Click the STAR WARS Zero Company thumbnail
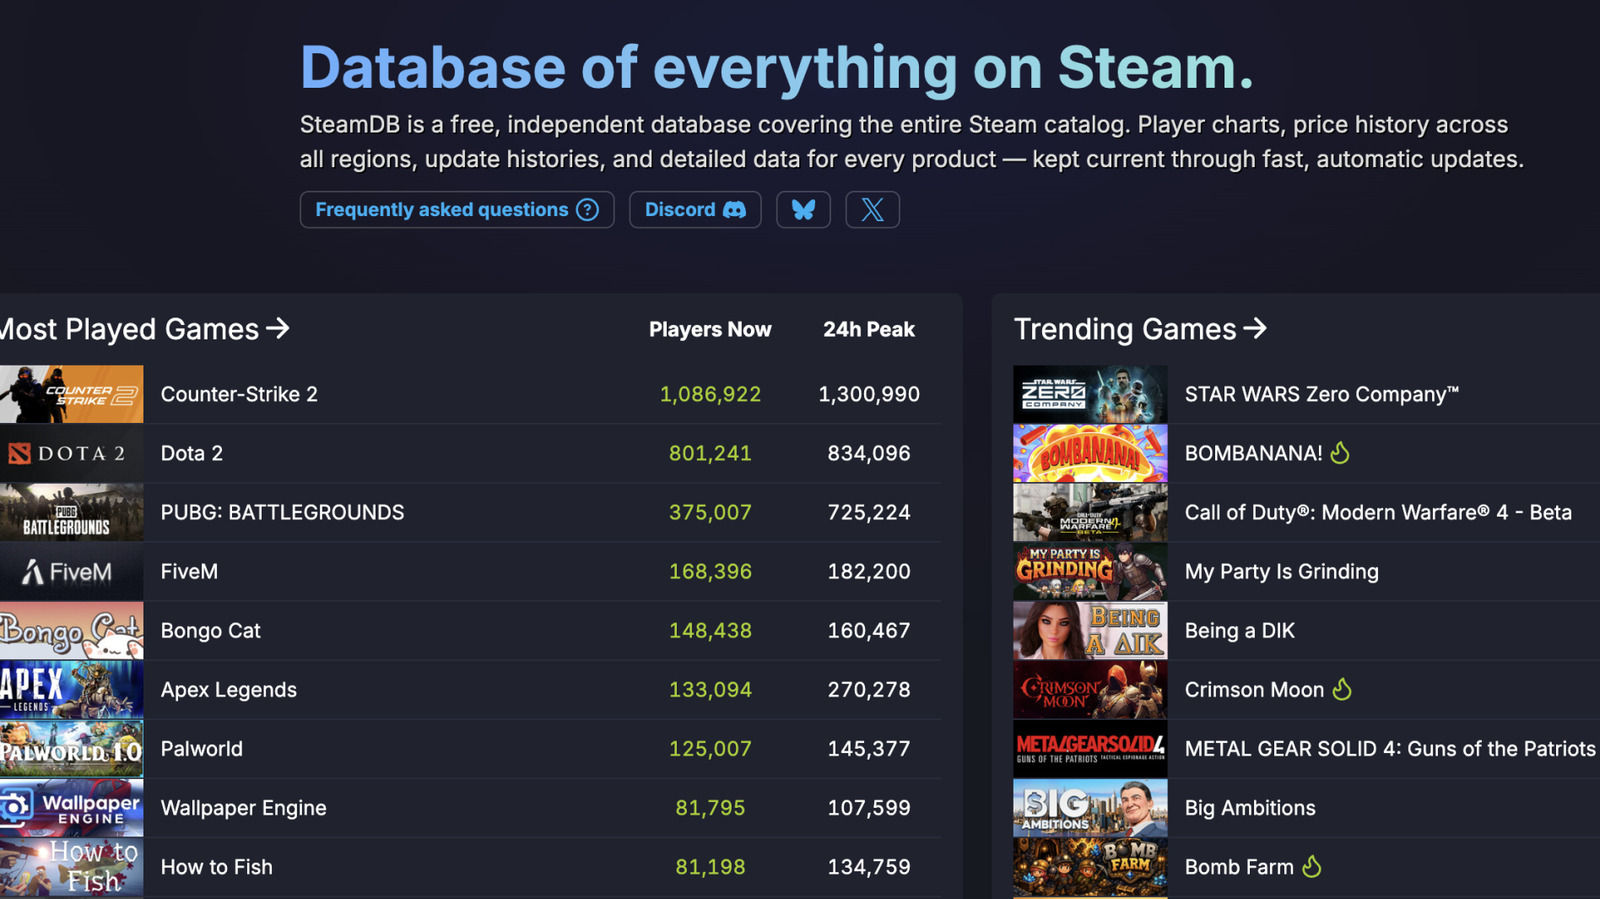 click(x=1090, y=394)
